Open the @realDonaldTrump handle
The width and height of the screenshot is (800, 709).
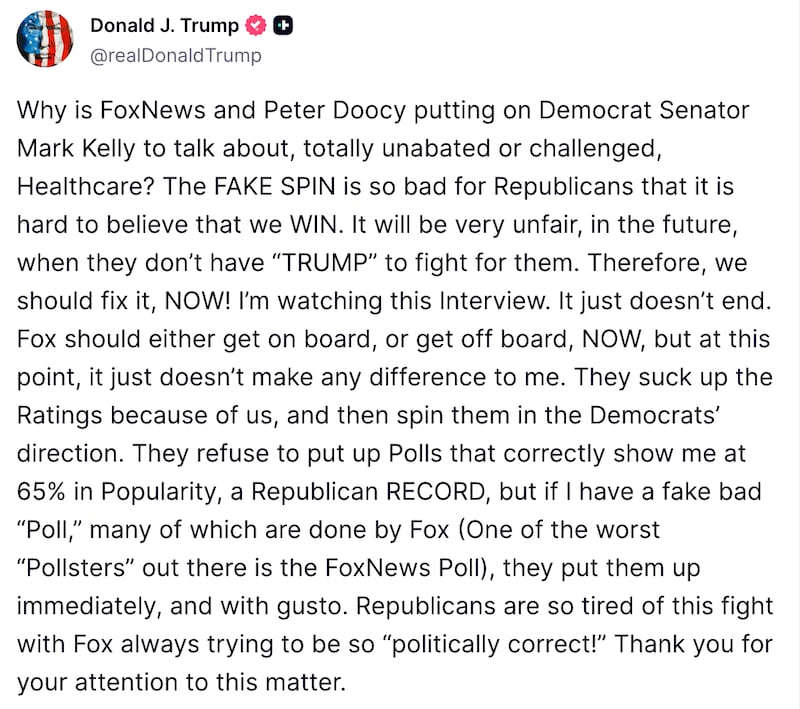[176, 56]
